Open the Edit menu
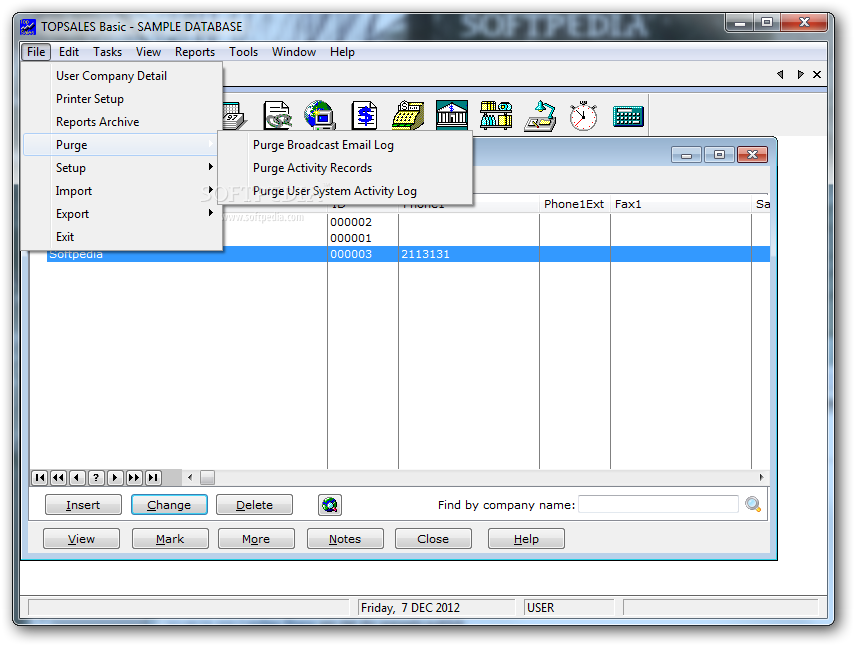The image size is (855, 646). (69, 52)
